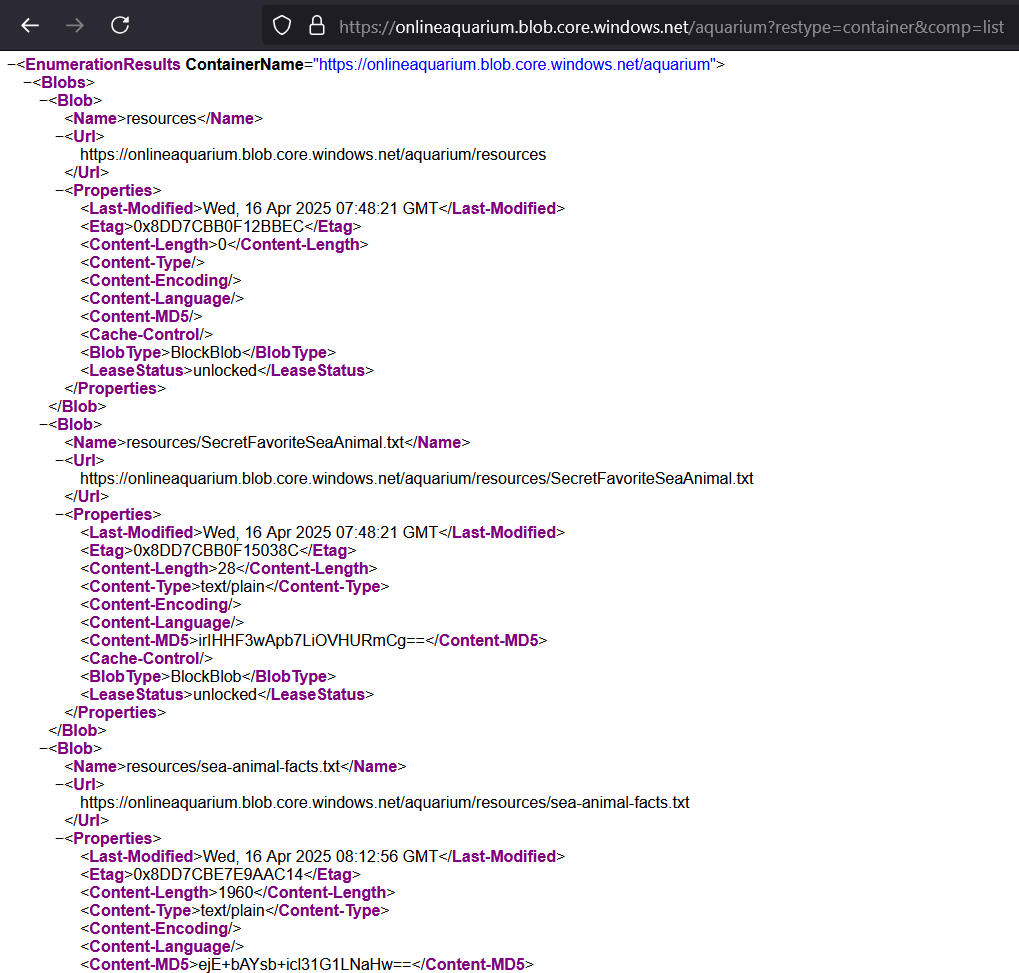Click the sea-animal-facts.txt full URL text

coord(384,803)
